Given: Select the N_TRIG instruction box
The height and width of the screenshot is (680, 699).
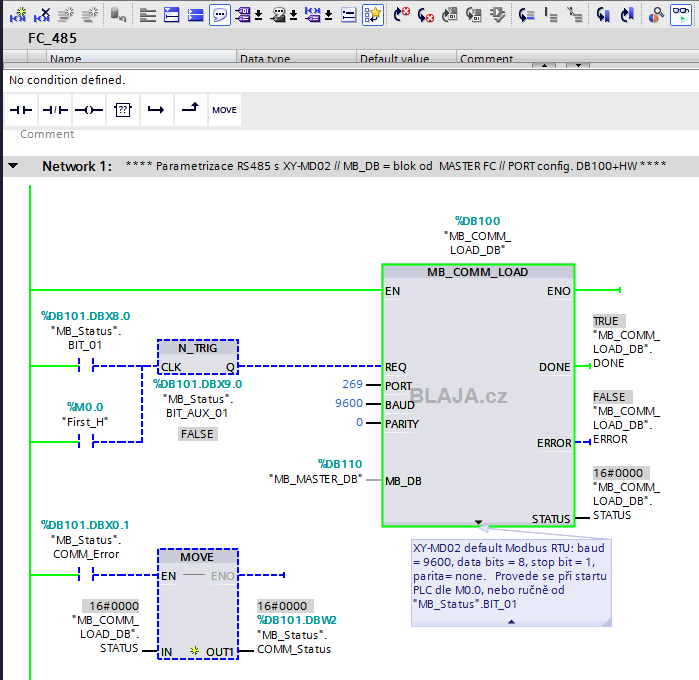Looking at the screenshot, I should tap(197, 357).
